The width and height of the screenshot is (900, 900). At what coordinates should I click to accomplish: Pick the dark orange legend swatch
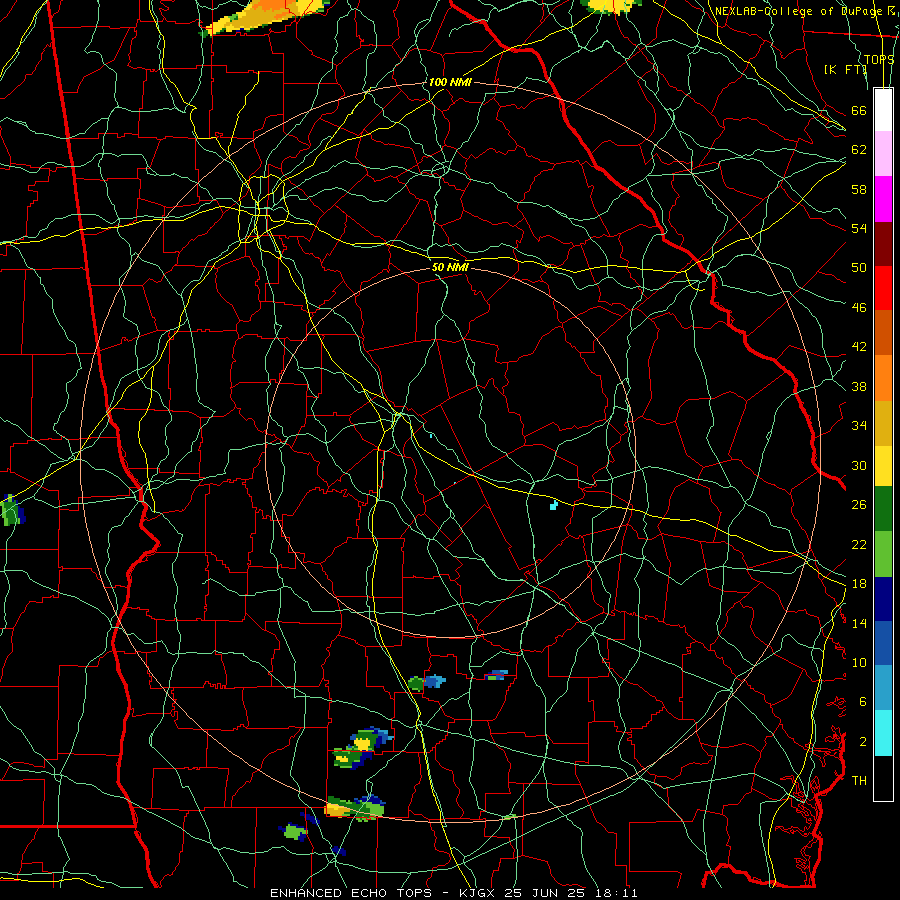[883, 332]
